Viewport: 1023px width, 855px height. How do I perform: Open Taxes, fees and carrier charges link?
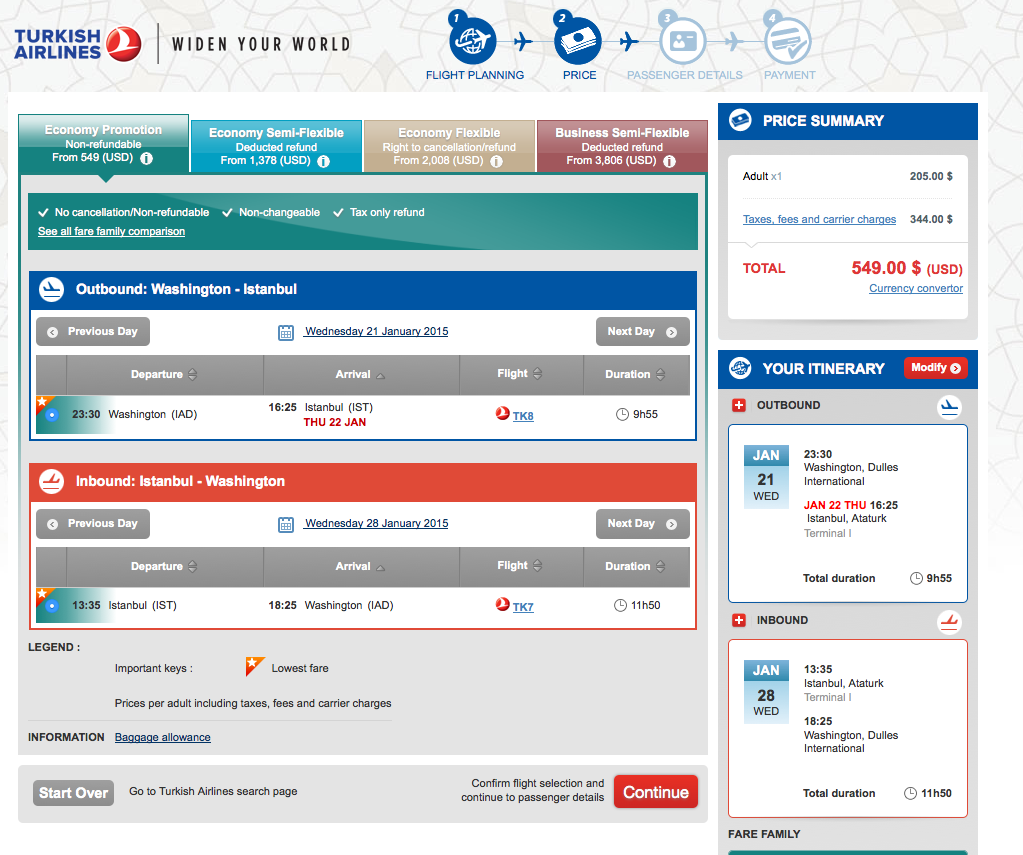pos(819,219)
